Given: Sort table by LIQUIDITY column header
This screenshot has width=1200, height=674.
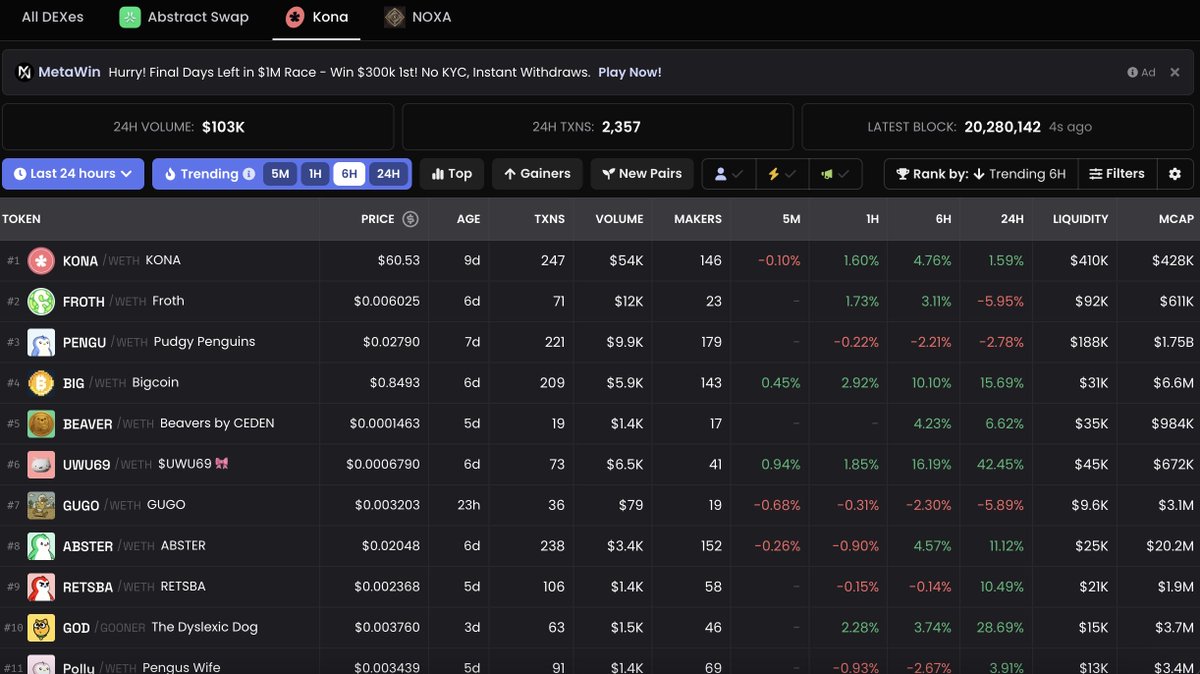Looking at the screenshot, I should click(1080, 219).
